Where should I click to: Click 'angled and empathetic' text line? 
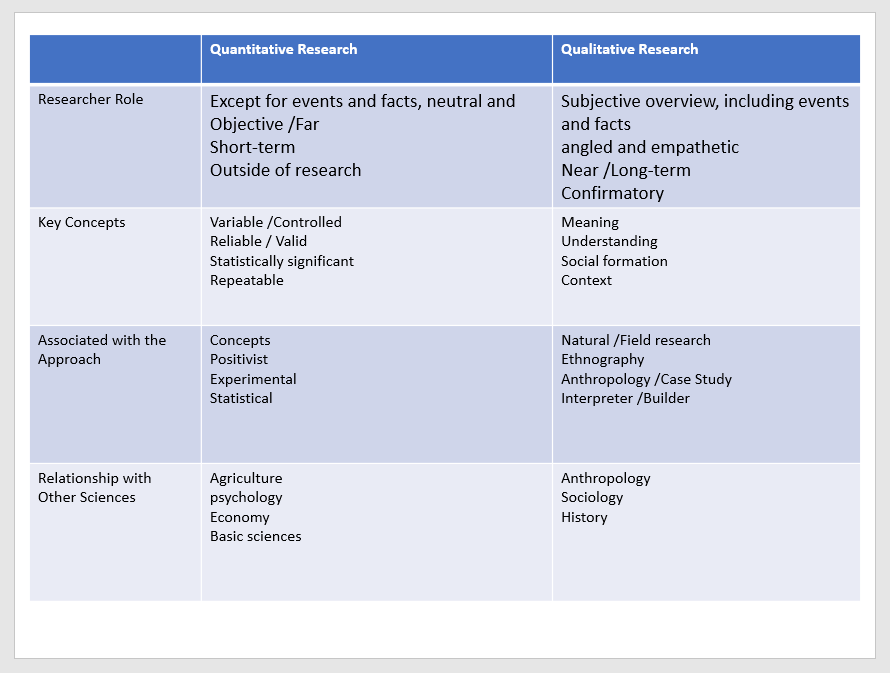650,147
